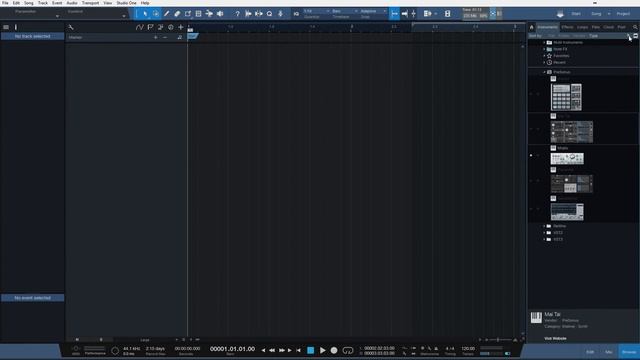Click the browser home icon
Screen dimensions: 640x360
pyautogui.click(x=531, y=27)
